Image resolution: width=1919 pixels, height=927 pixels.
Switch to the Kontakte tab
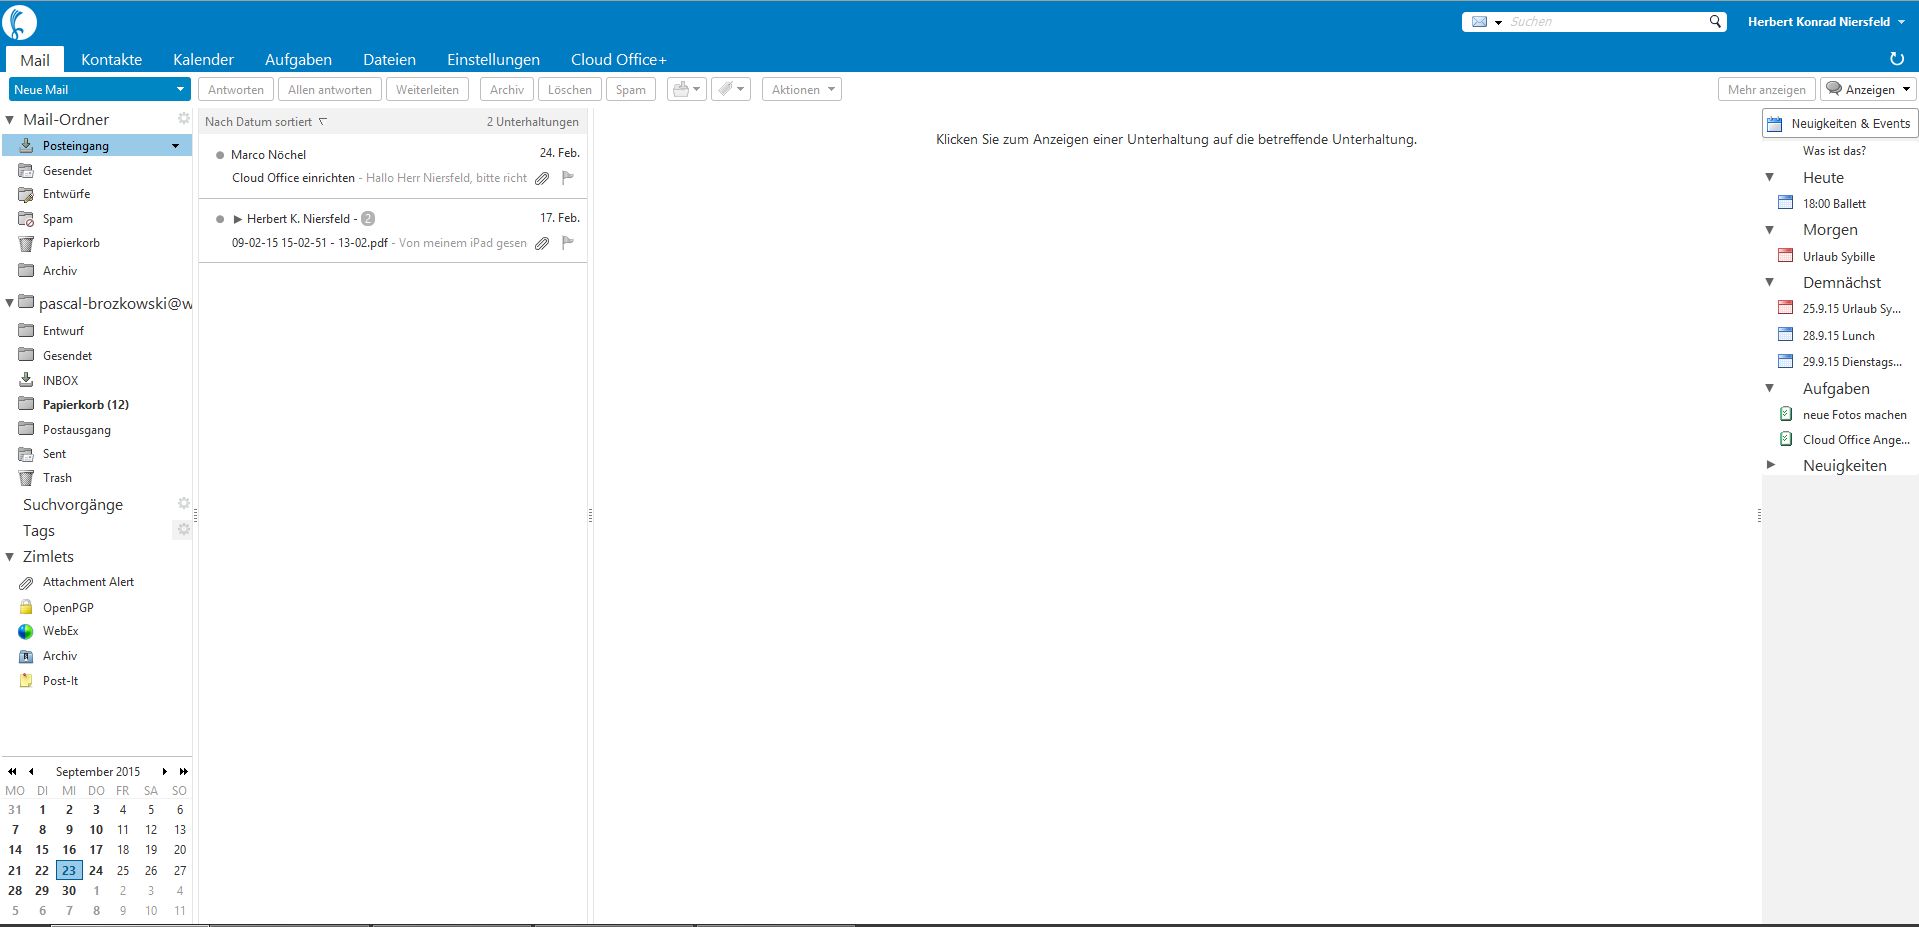click(x=111, y=60)
